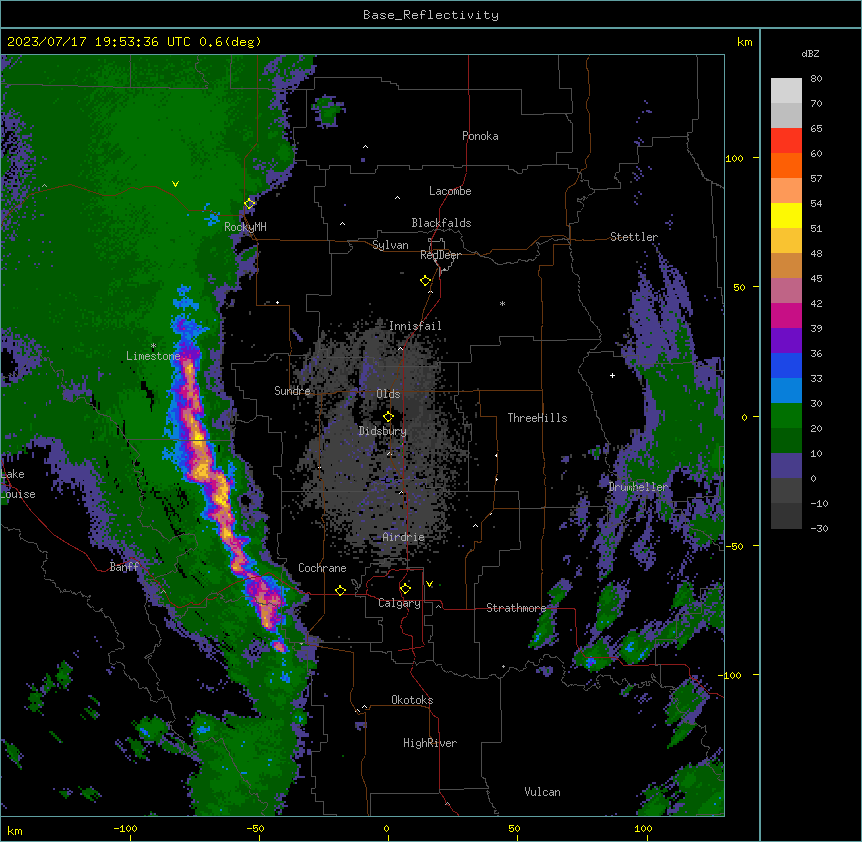The image size is (862, 842).
Task: Select the Drumheller label
Action: click(638, 487)
